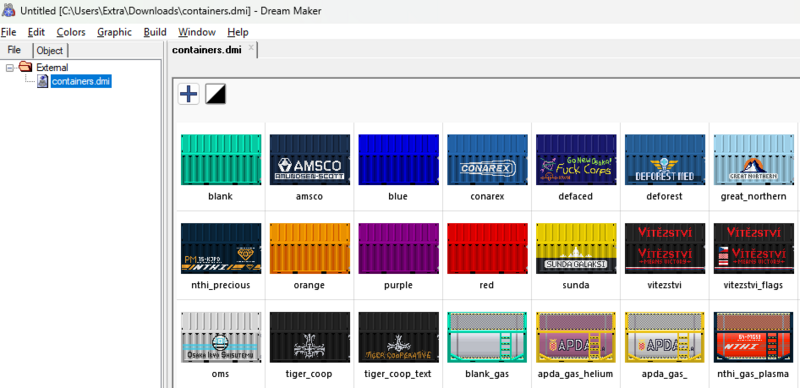The width and height of the screenshot is (800, 388).
Task: Toggle the black-white background icon
Action: (215, 94)
